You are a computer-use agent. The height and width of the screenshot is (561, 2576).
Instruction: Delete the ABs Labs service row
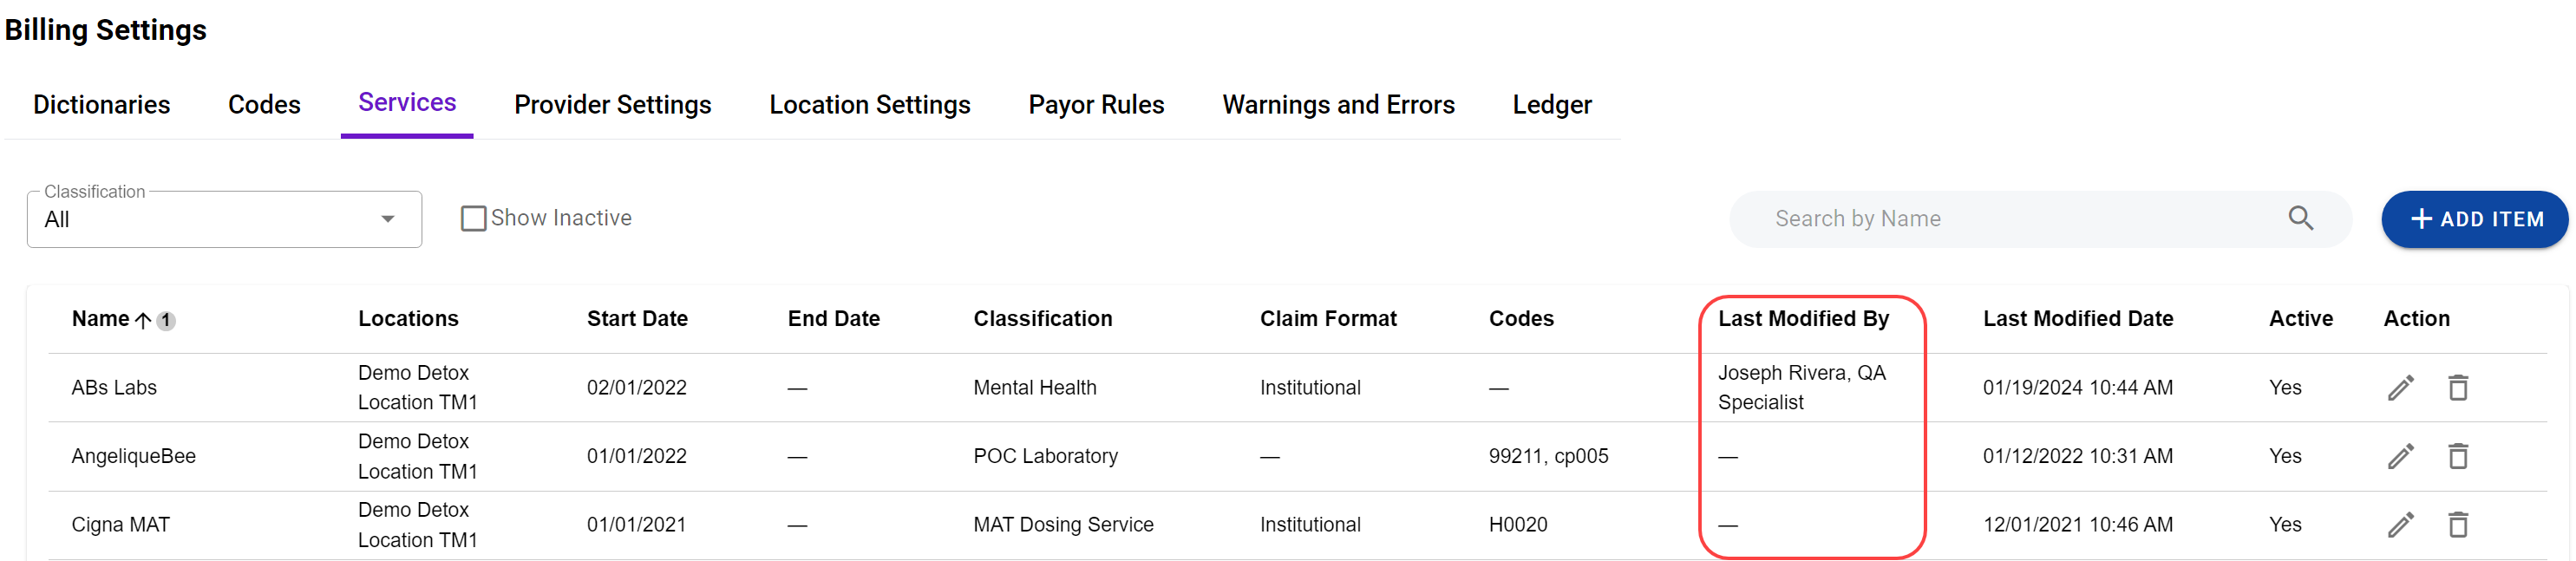2457,388
